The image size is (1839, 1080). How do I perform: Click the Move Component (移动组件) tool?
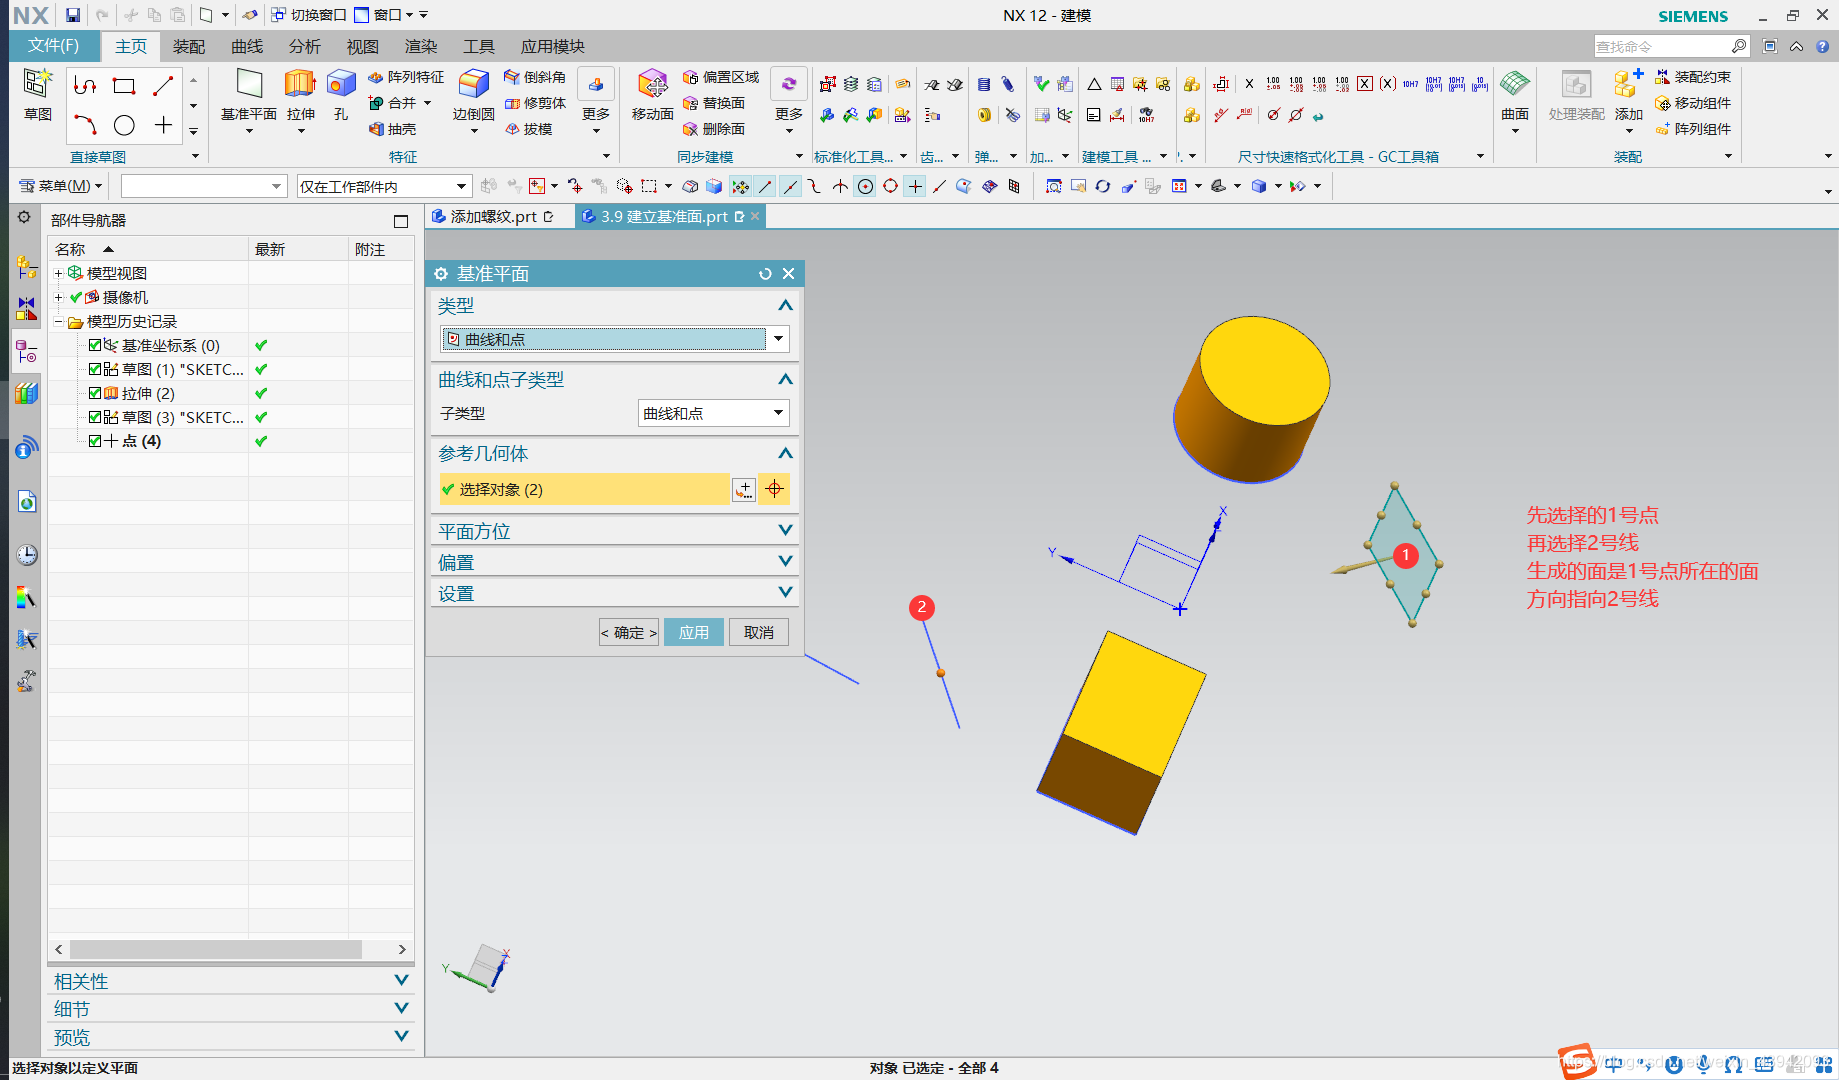pyautogui.click(x=1693, y=103)
